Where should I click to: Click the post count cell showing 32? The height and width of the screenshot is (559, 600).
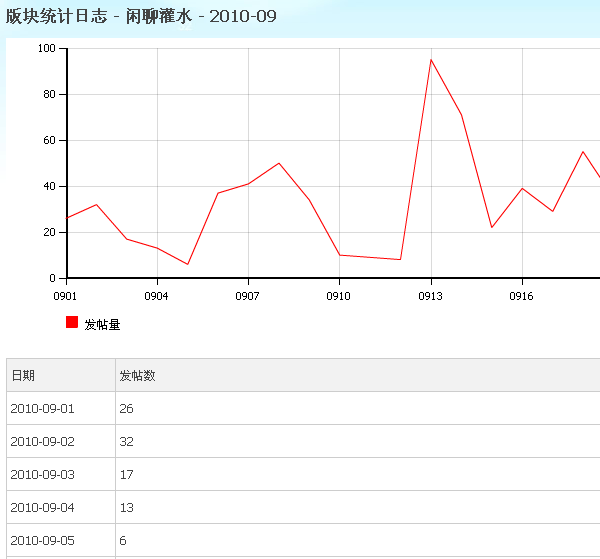coord(126,441)
